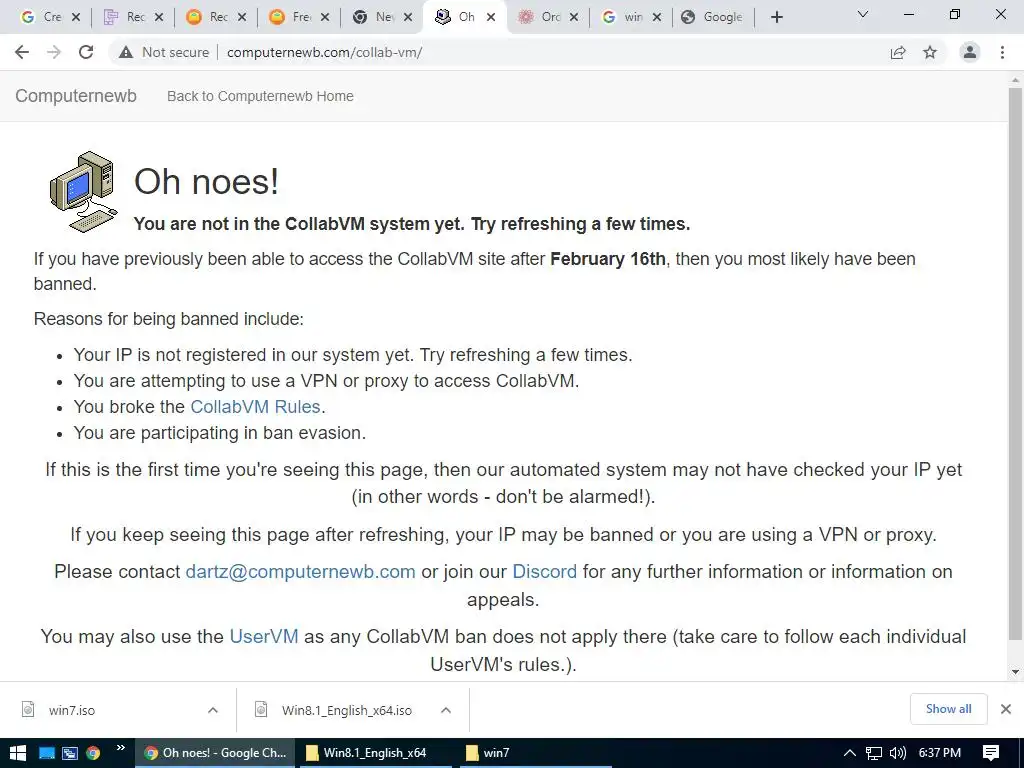Open the Discord link

pyautogui.click(x=545, y=571)
